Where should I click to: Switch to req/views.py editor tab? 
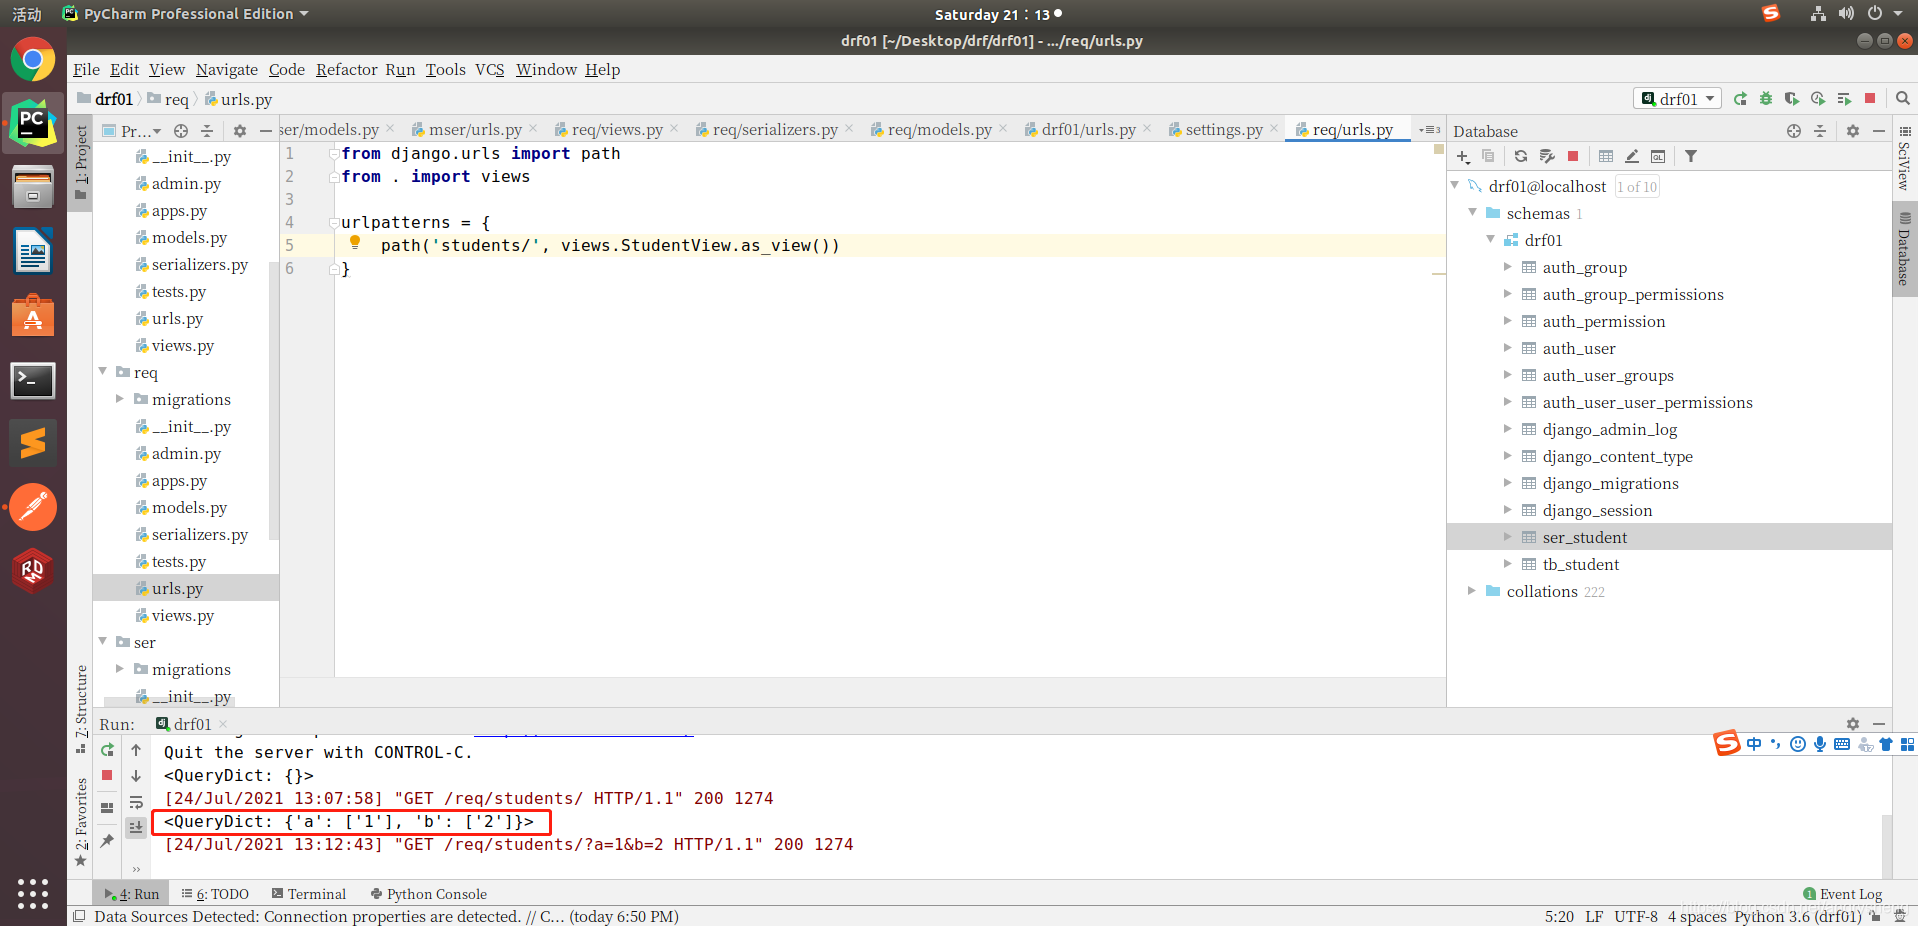(617, 130)
